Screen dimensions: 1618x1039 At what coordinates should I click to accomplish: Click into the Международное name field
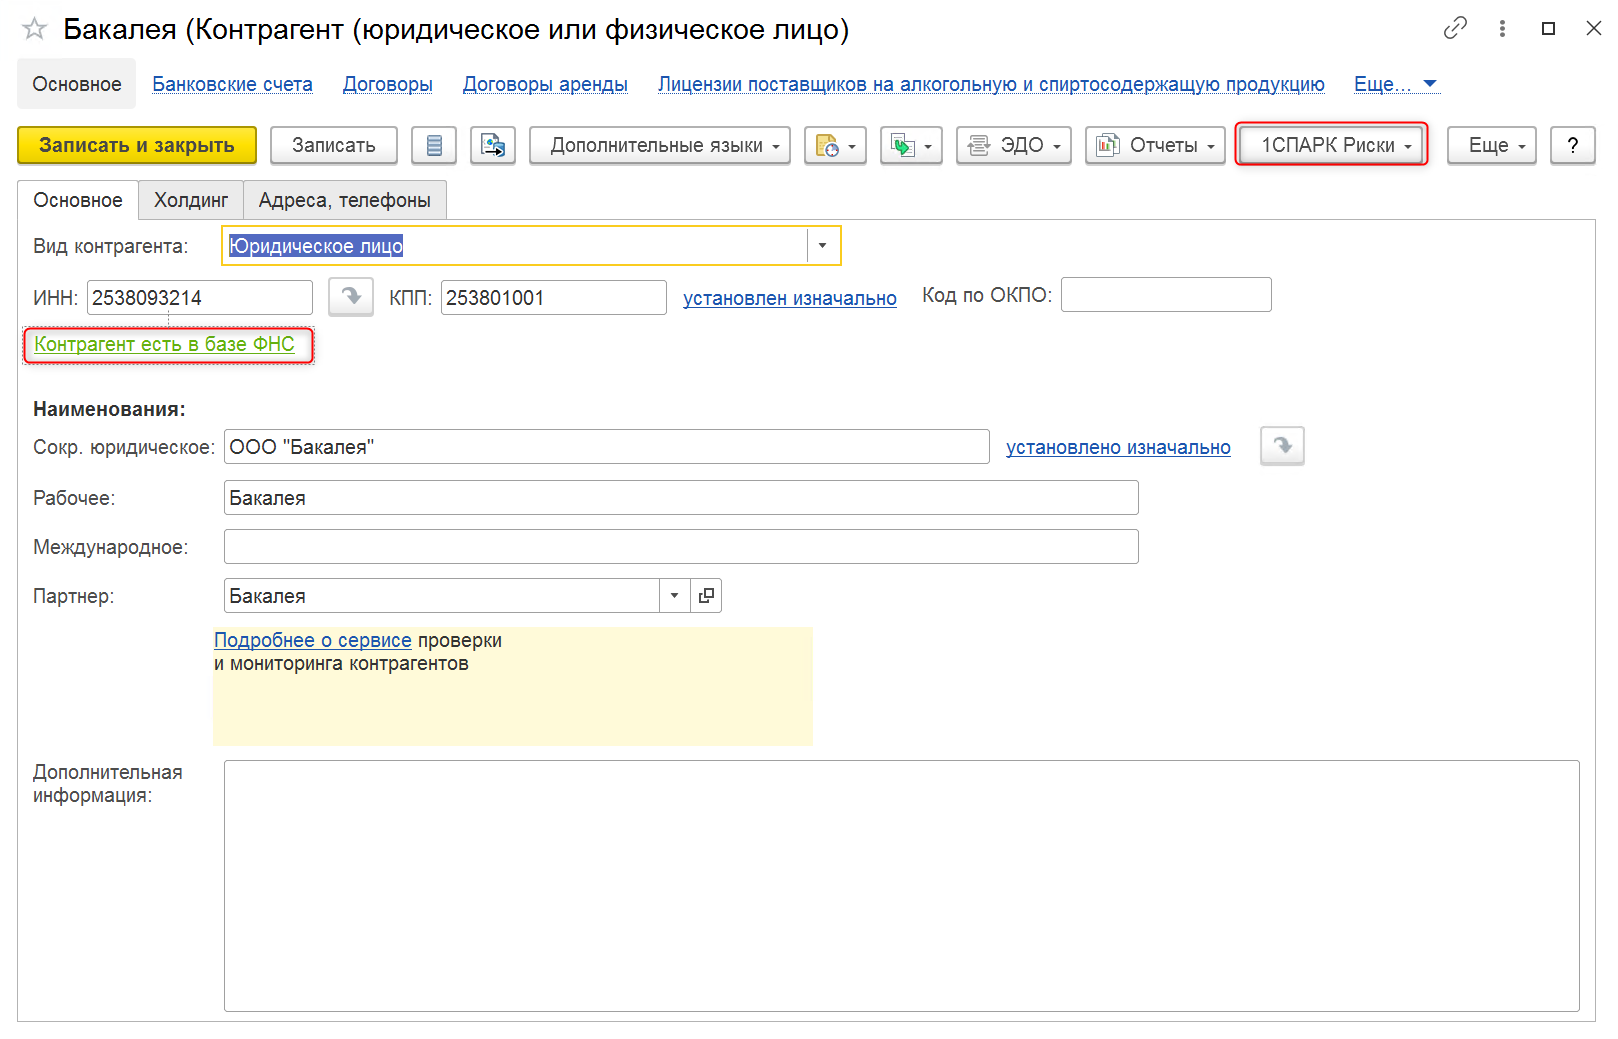(680, 547)
